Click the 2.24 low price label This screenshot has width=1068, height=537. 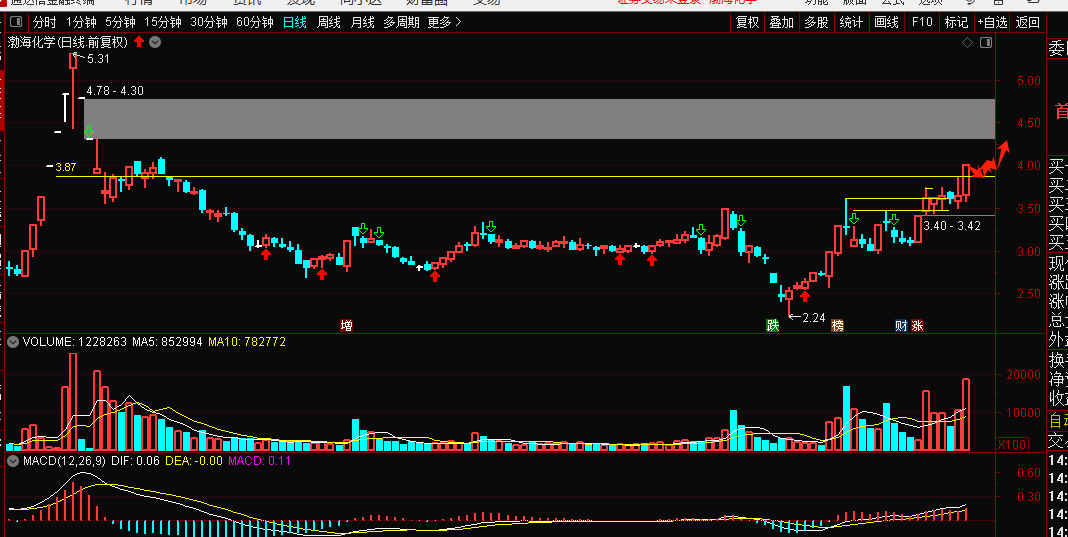[813, 318]
